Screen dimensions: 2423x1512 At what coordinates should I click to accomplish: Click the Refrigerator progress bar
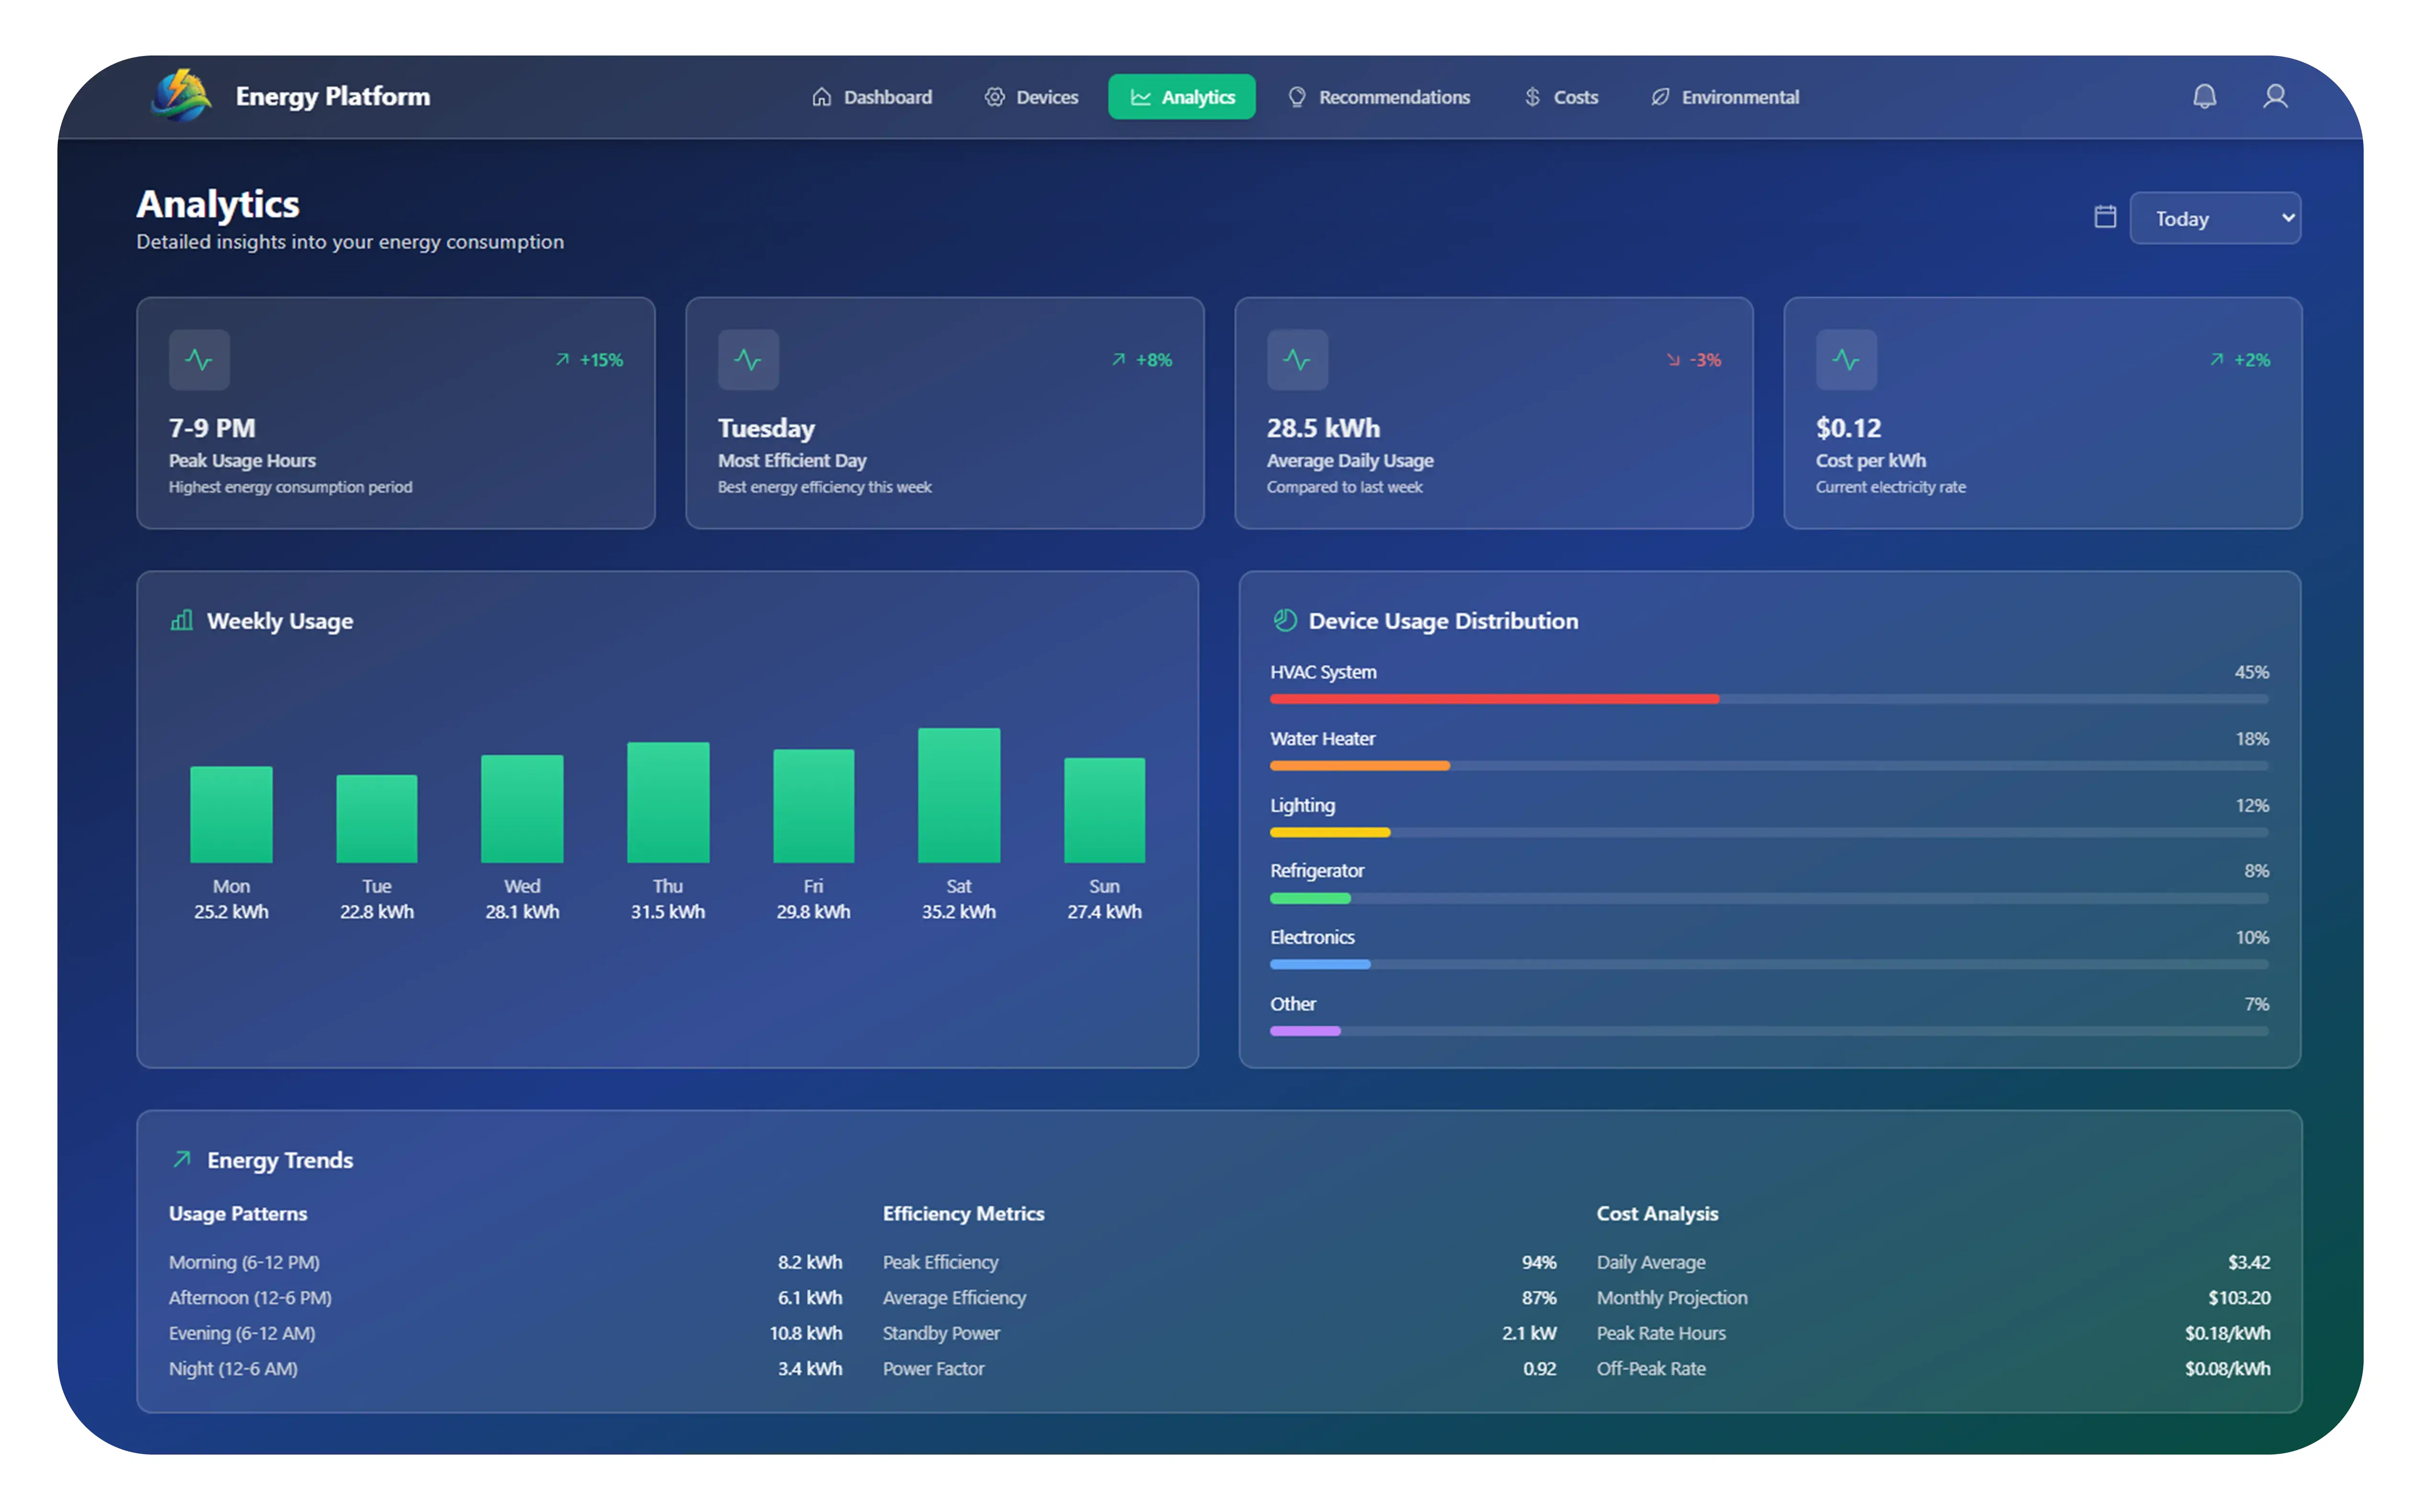1768,898
